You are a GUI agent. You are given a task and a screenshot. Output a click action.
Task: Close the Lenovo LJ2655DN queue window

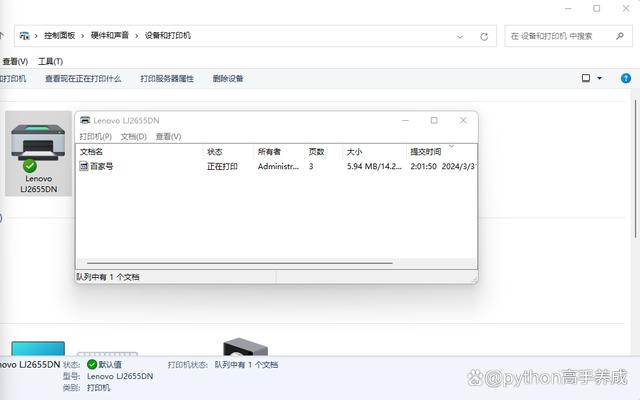point(463,120)
